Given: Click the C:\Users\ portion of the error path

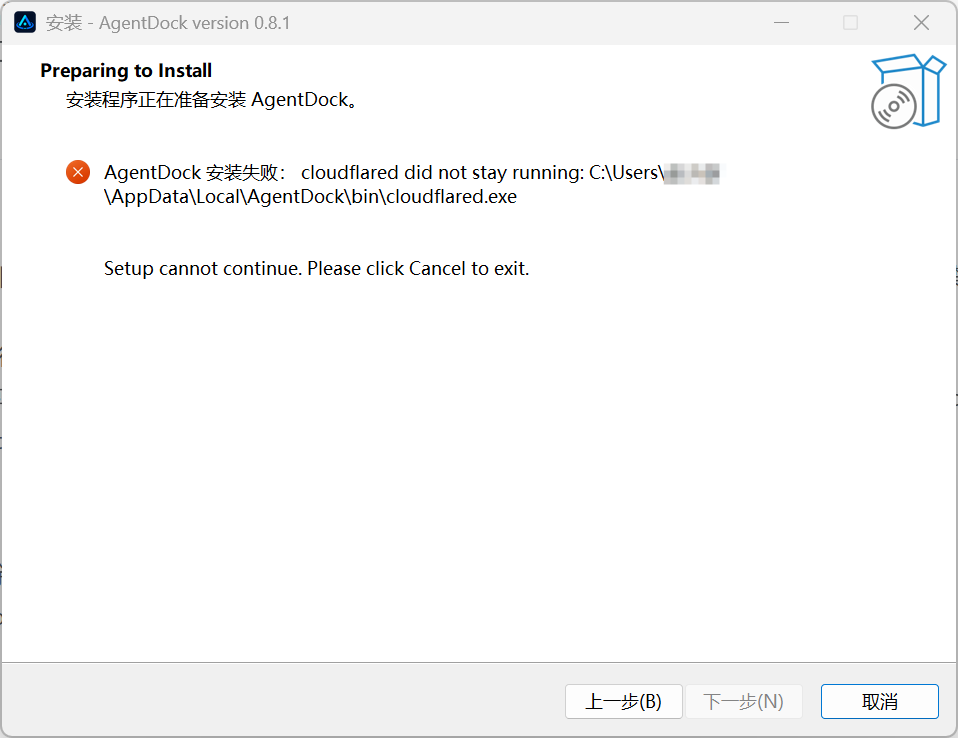Looking at the screenshot, I should coord(626,173).
